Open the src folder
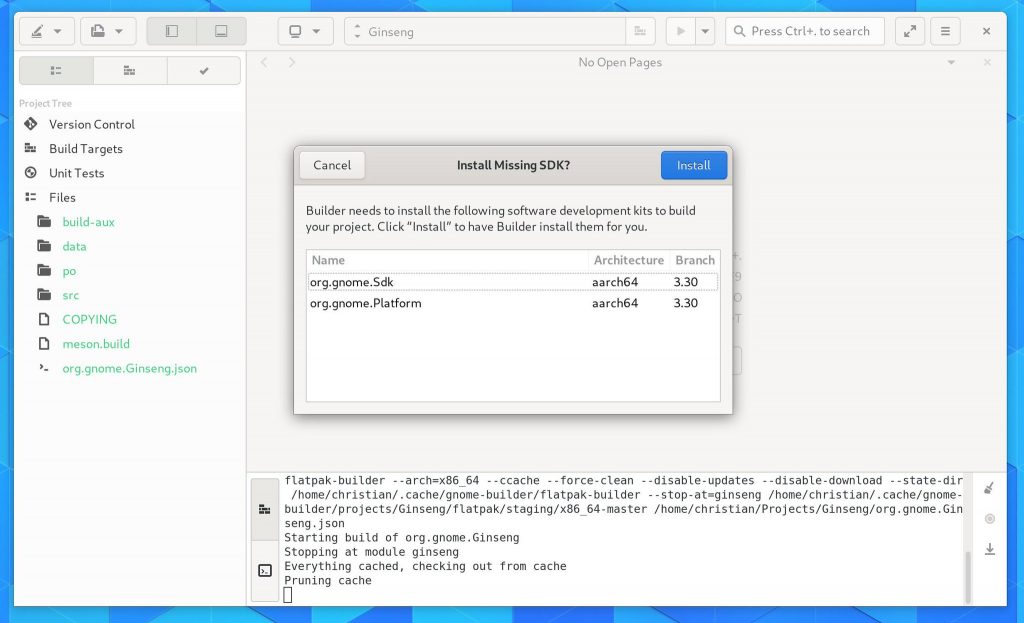Viewport: 1024px width, 623px height. pos(71,295)
